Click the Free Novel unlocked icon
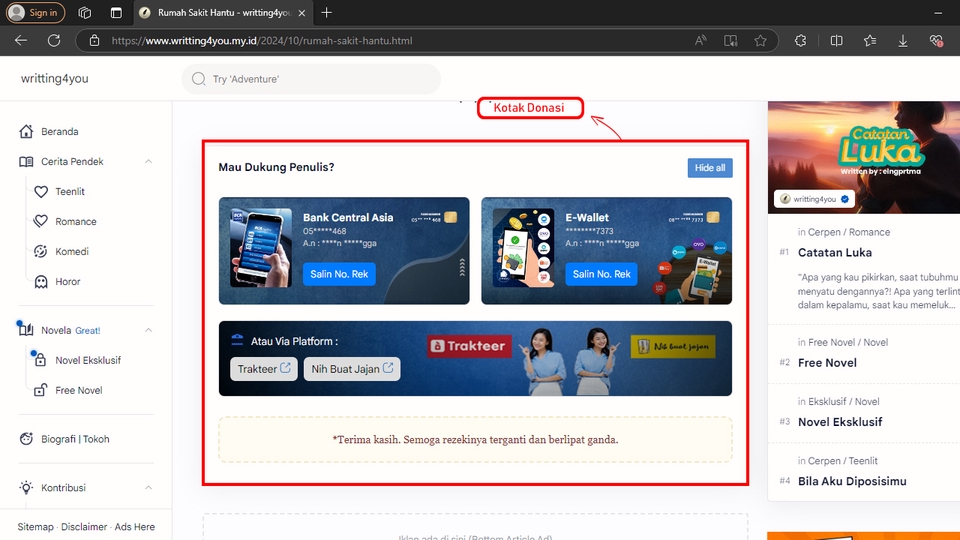The width and height of the screenshot is (960, 540). pyautogui.click(x=40, y=390)
